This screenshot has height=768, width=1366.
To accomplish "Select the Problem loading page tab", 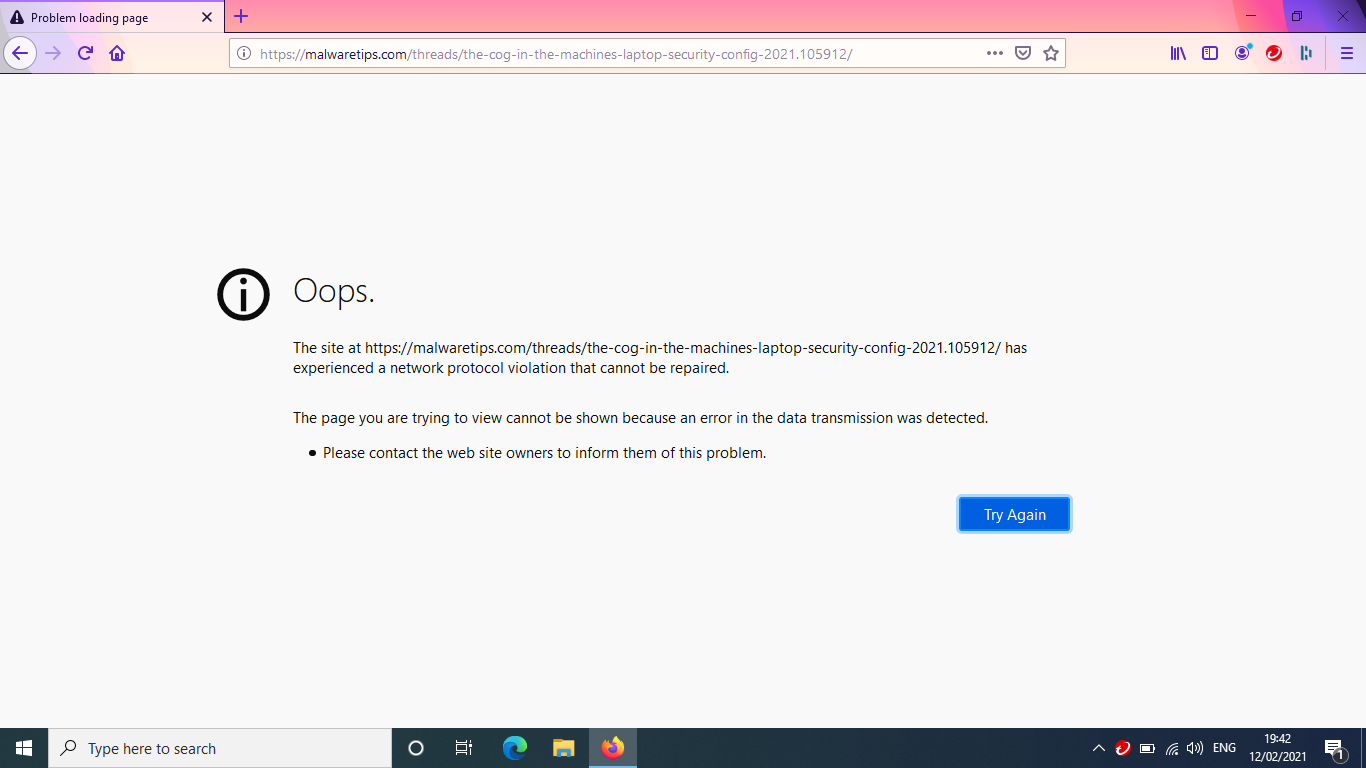I will (112, 17).
